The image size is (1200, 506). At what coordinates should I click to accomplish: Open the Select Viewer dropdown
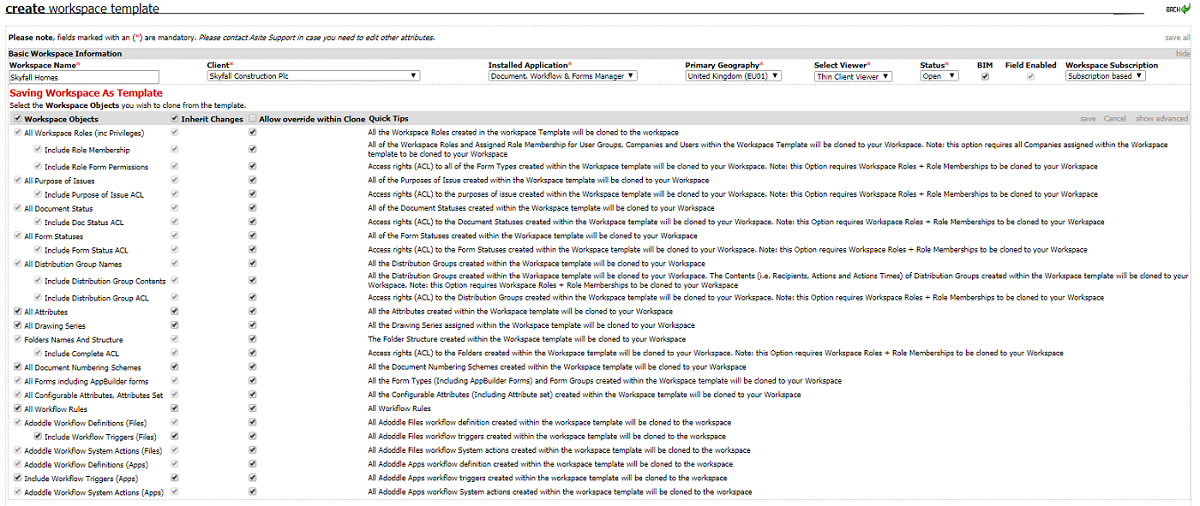[852, 76]
